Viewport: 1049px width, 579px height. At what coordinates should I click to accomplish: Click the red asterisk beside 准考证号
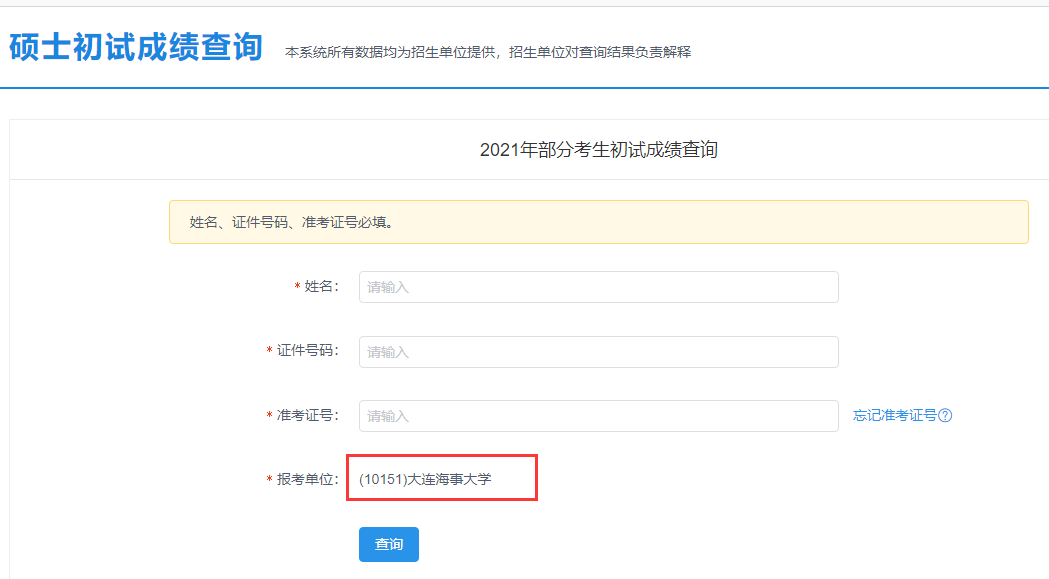(x=269, y=416)
